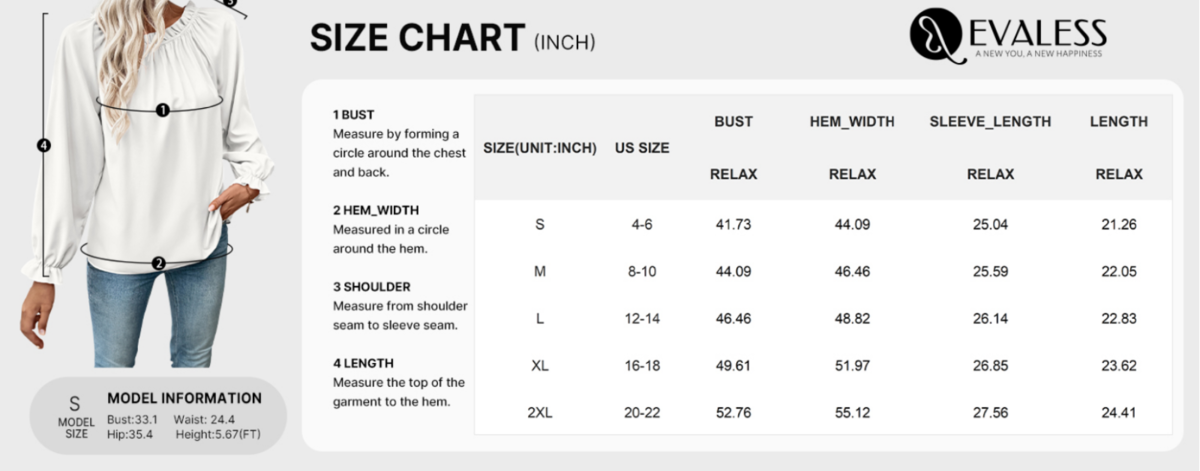The image size is (1200, 471).
Task: Select the size M row label
Action: pos(540,271)
